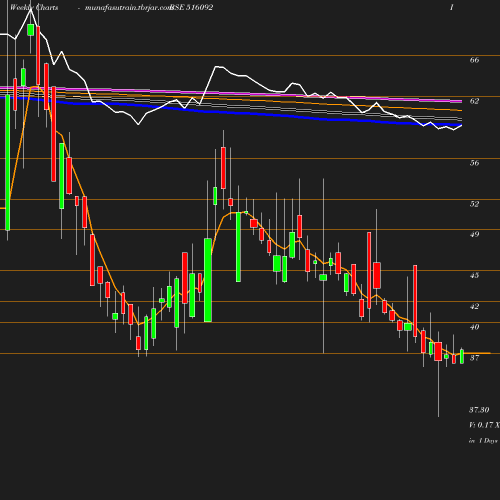Click the 66 price axis label

[474, 60]
